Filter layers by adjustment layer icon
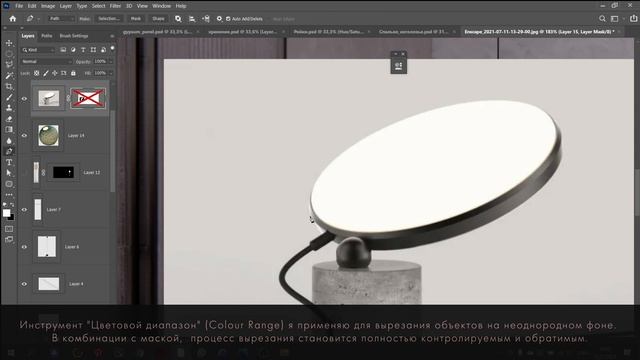 73,50
